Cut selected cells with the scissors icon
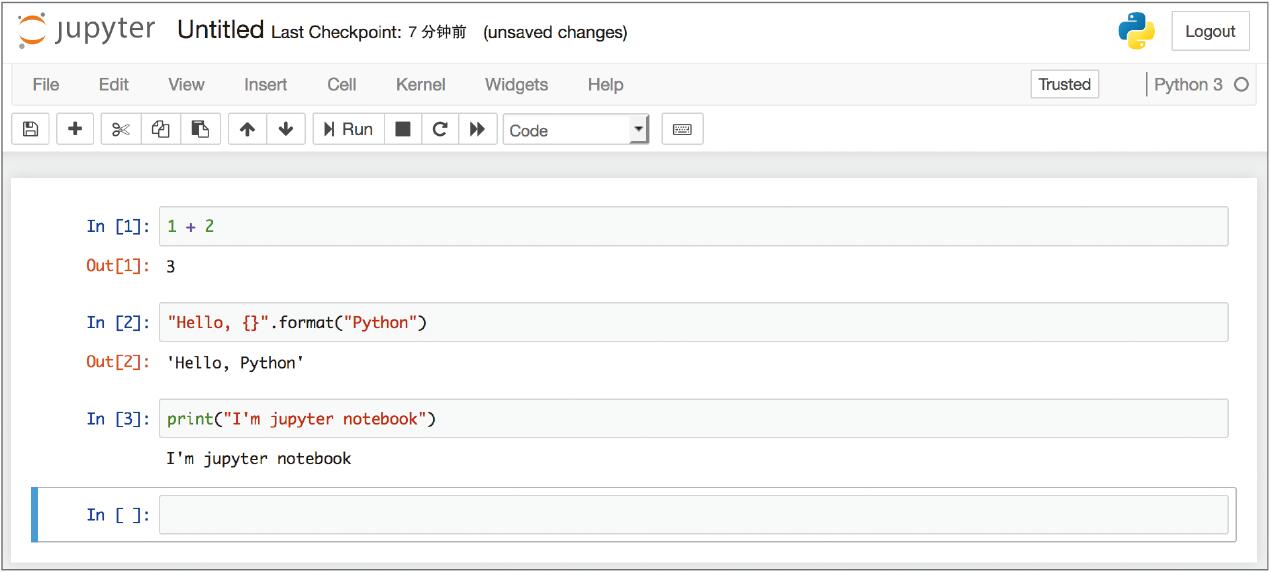This screenshot has height=572, width=1270. [x=121, y=129]
